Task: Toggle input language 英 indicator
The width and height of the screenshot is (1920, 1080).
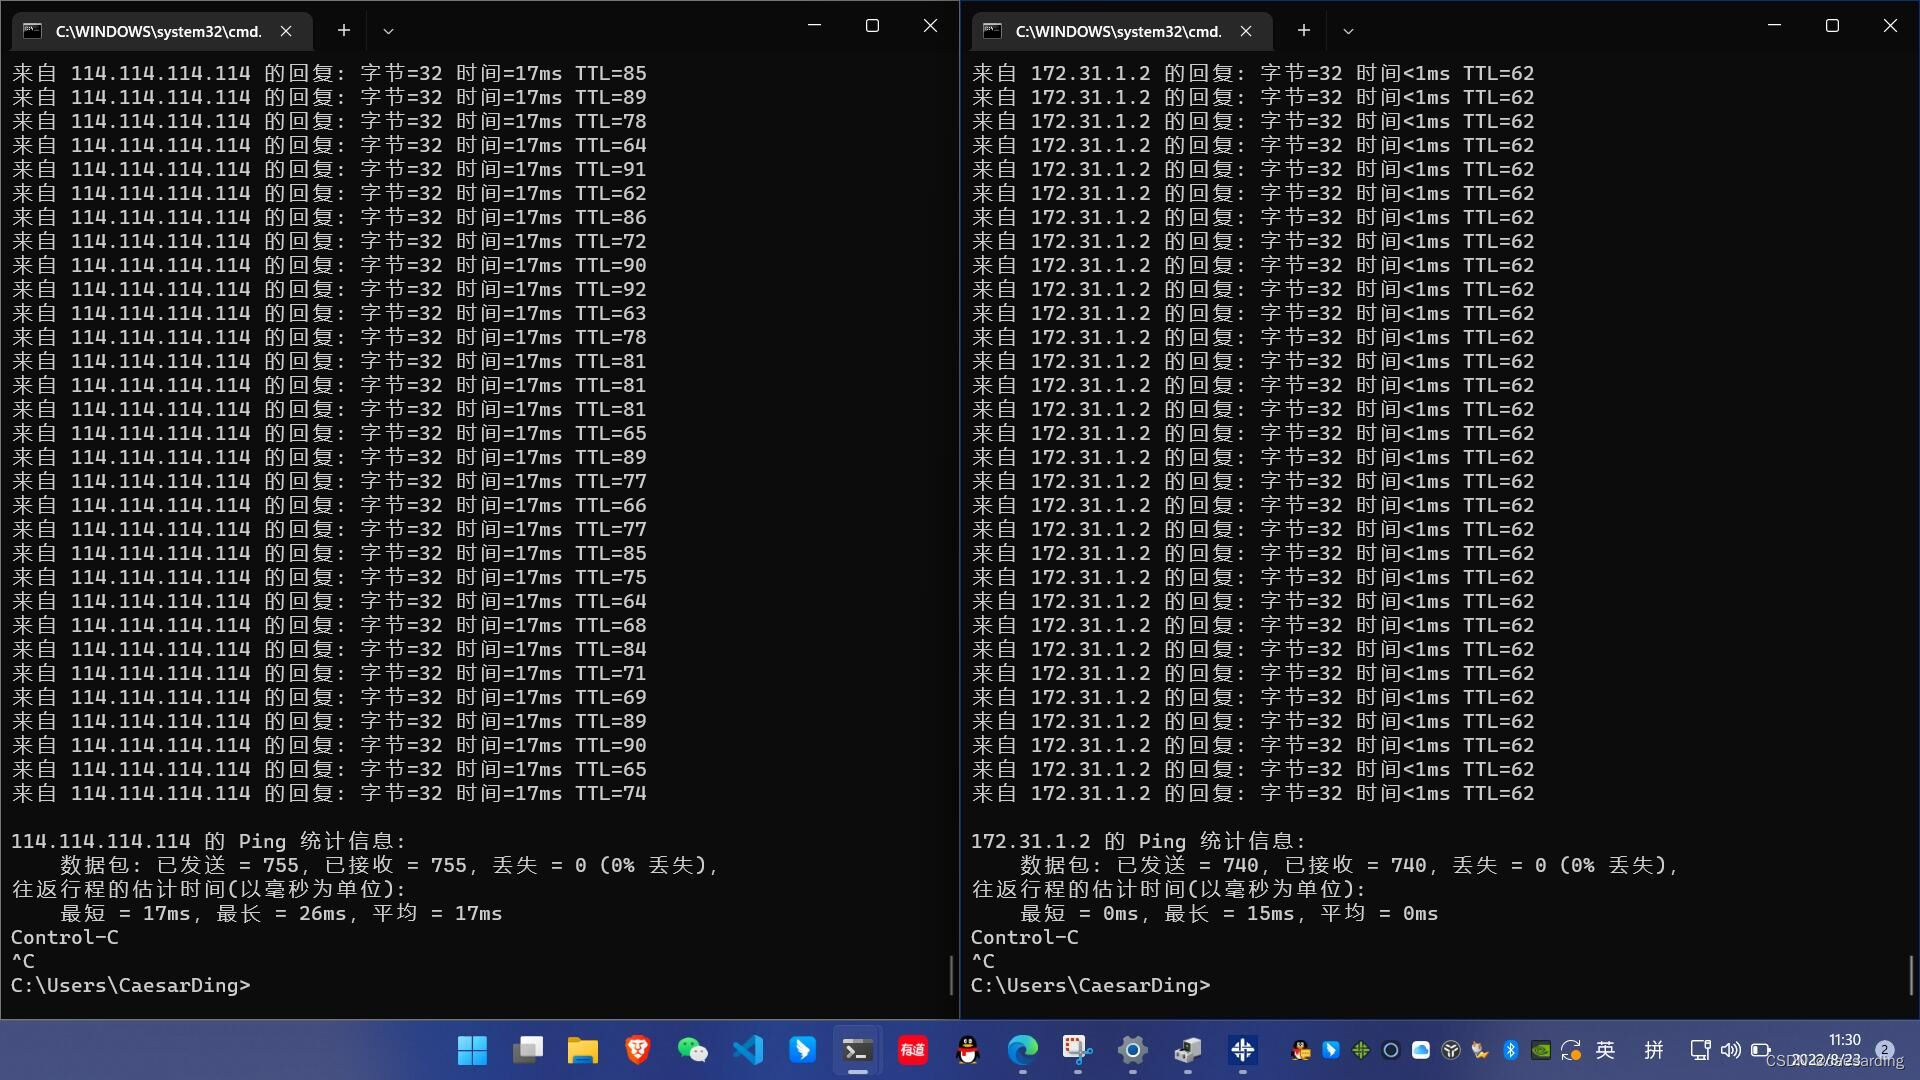Action: 1605,1050
